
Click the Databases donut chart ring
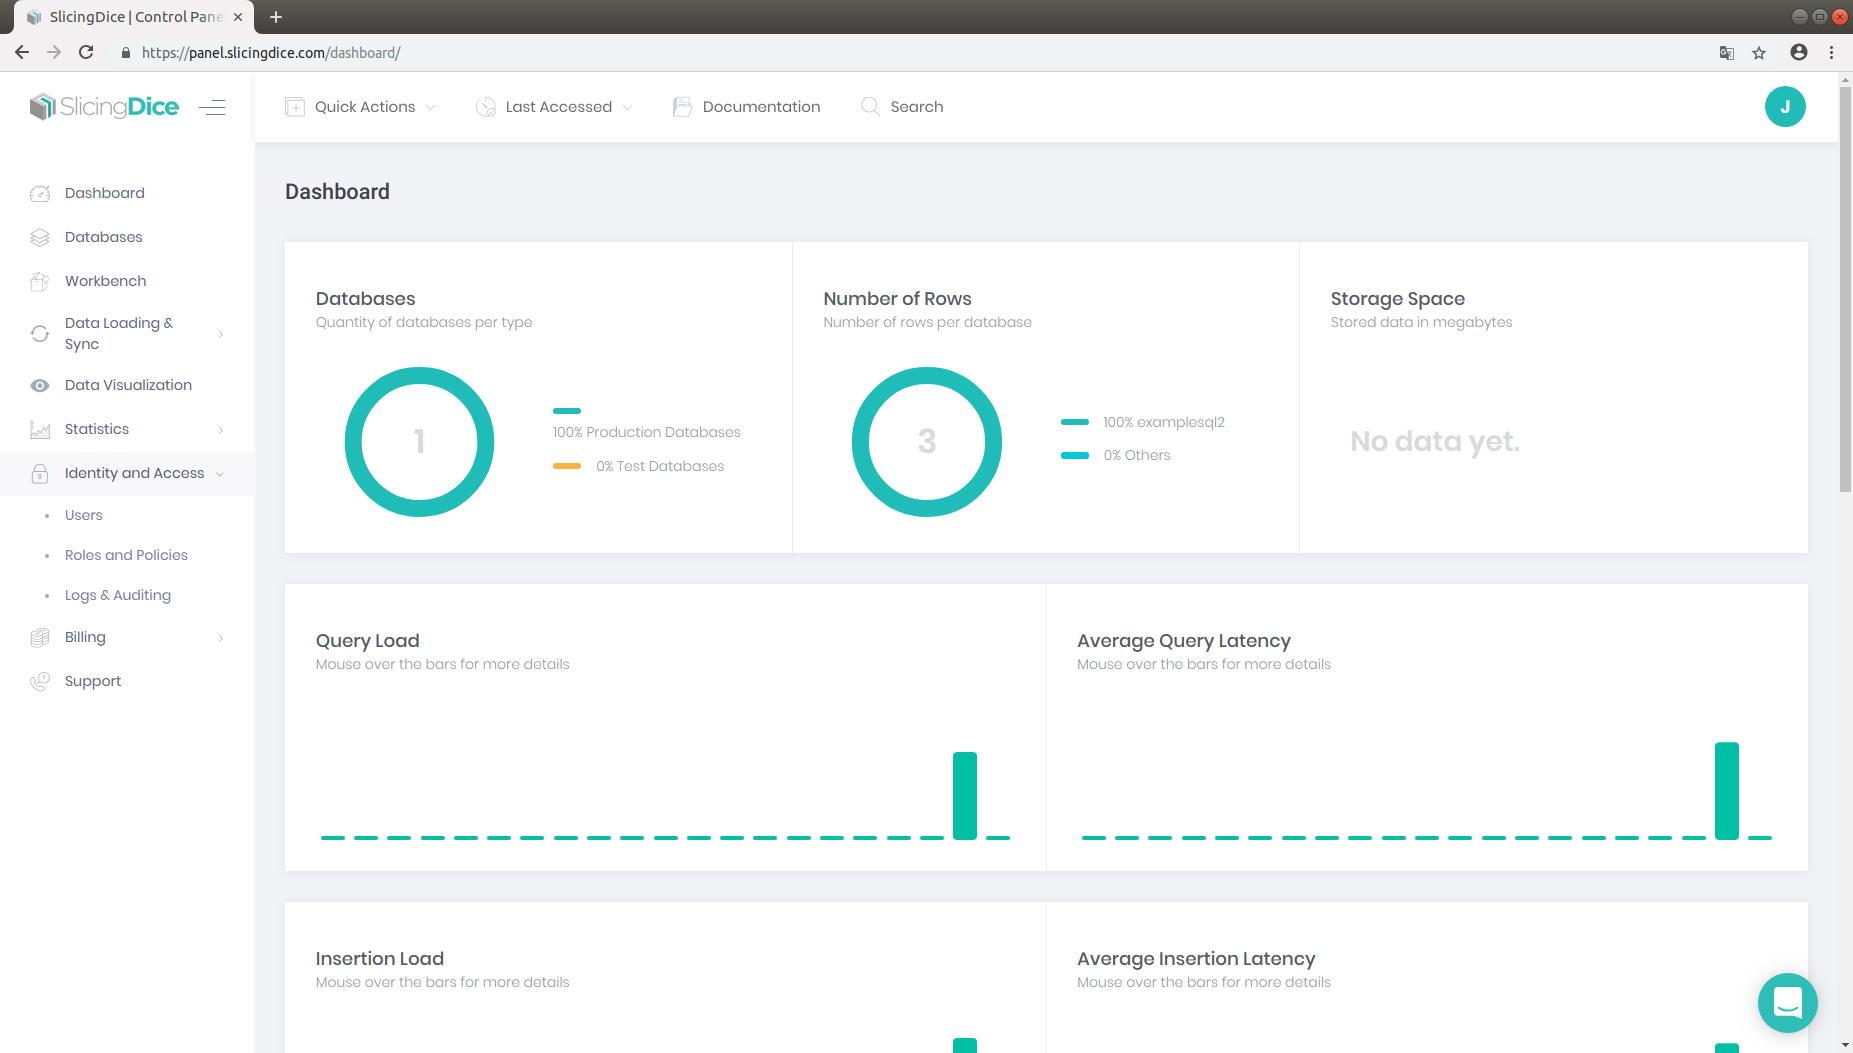[352, 442]
